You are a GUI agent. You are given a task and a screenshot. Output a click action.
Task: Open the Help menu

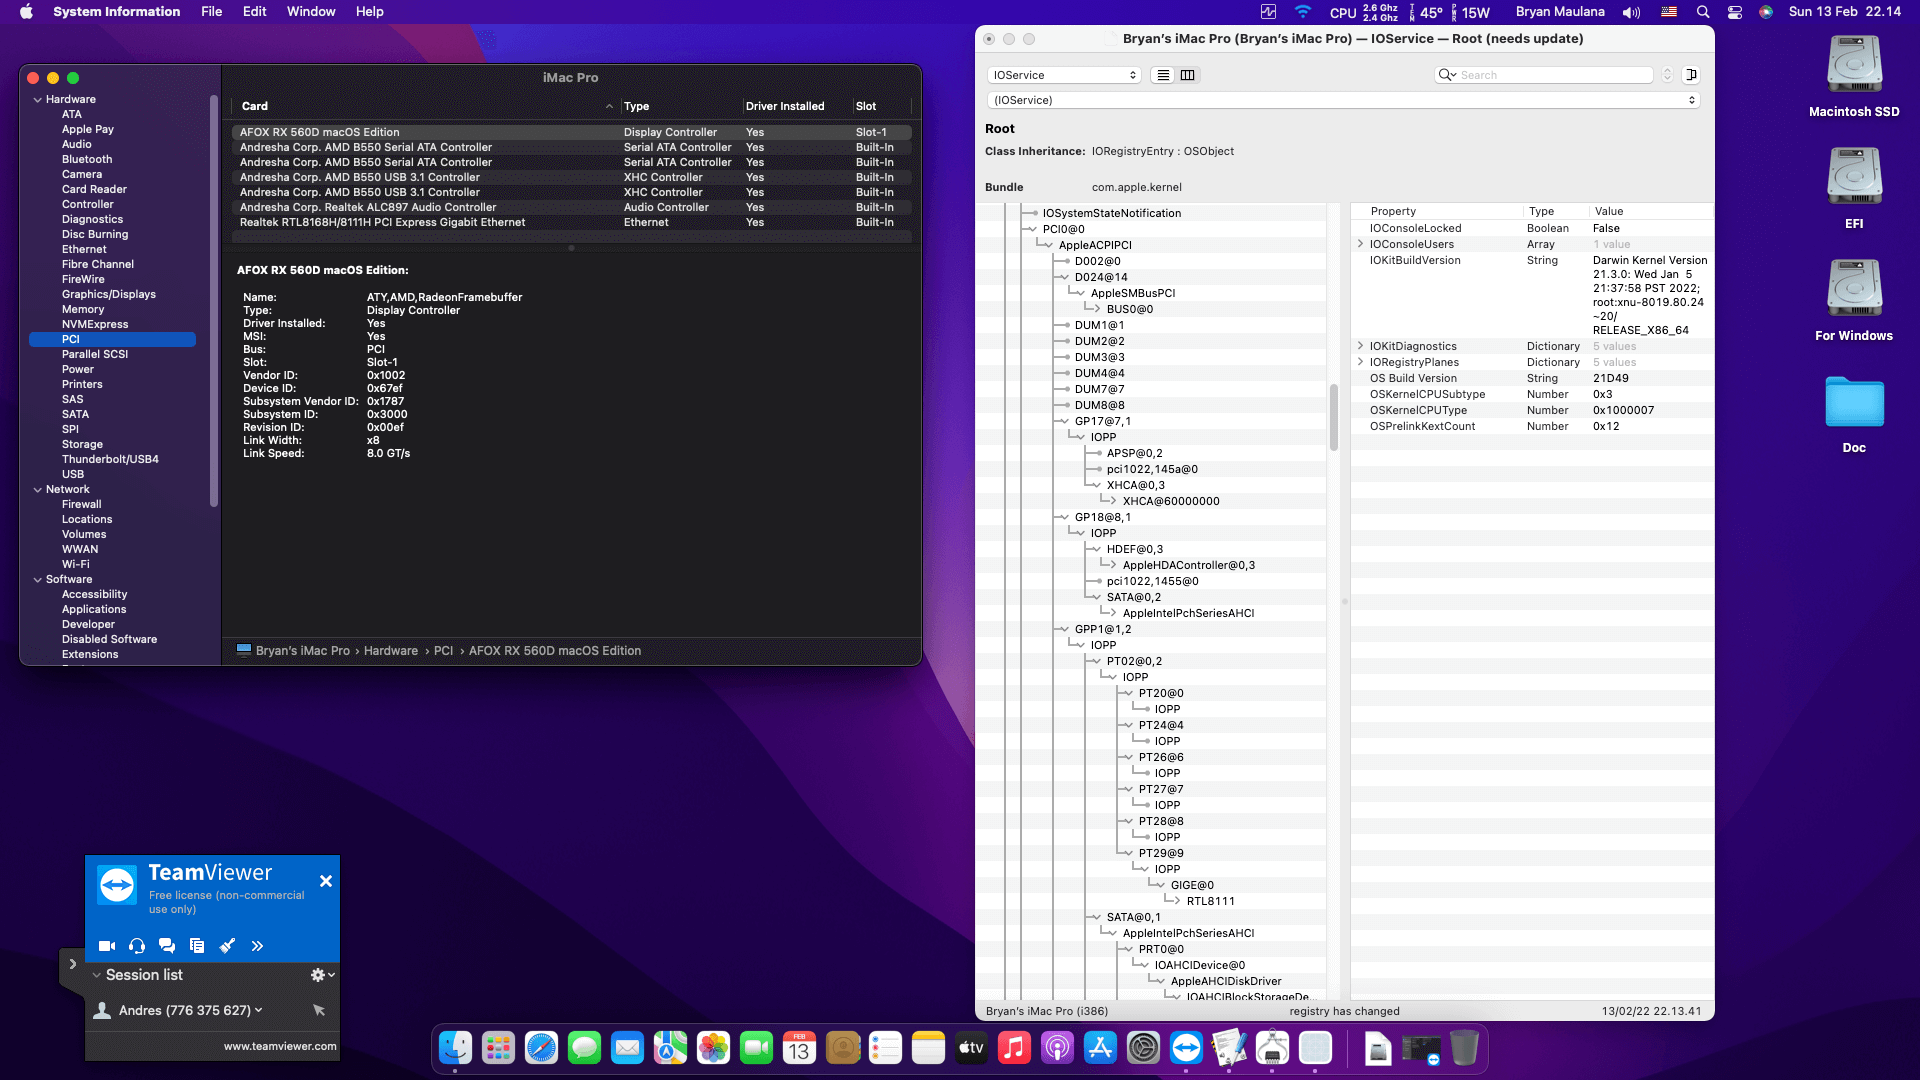point(369,12)
